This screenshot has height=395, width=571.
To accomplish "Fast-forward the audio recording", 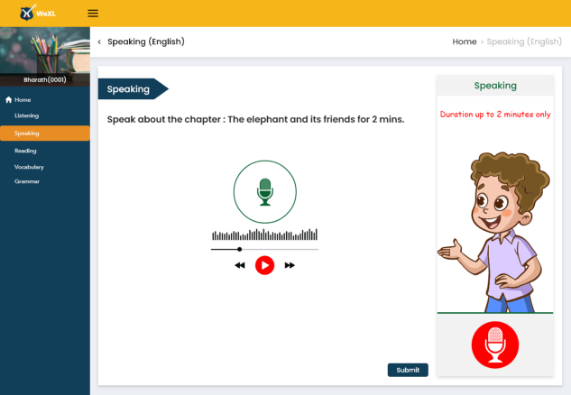I will pos(290,265).
